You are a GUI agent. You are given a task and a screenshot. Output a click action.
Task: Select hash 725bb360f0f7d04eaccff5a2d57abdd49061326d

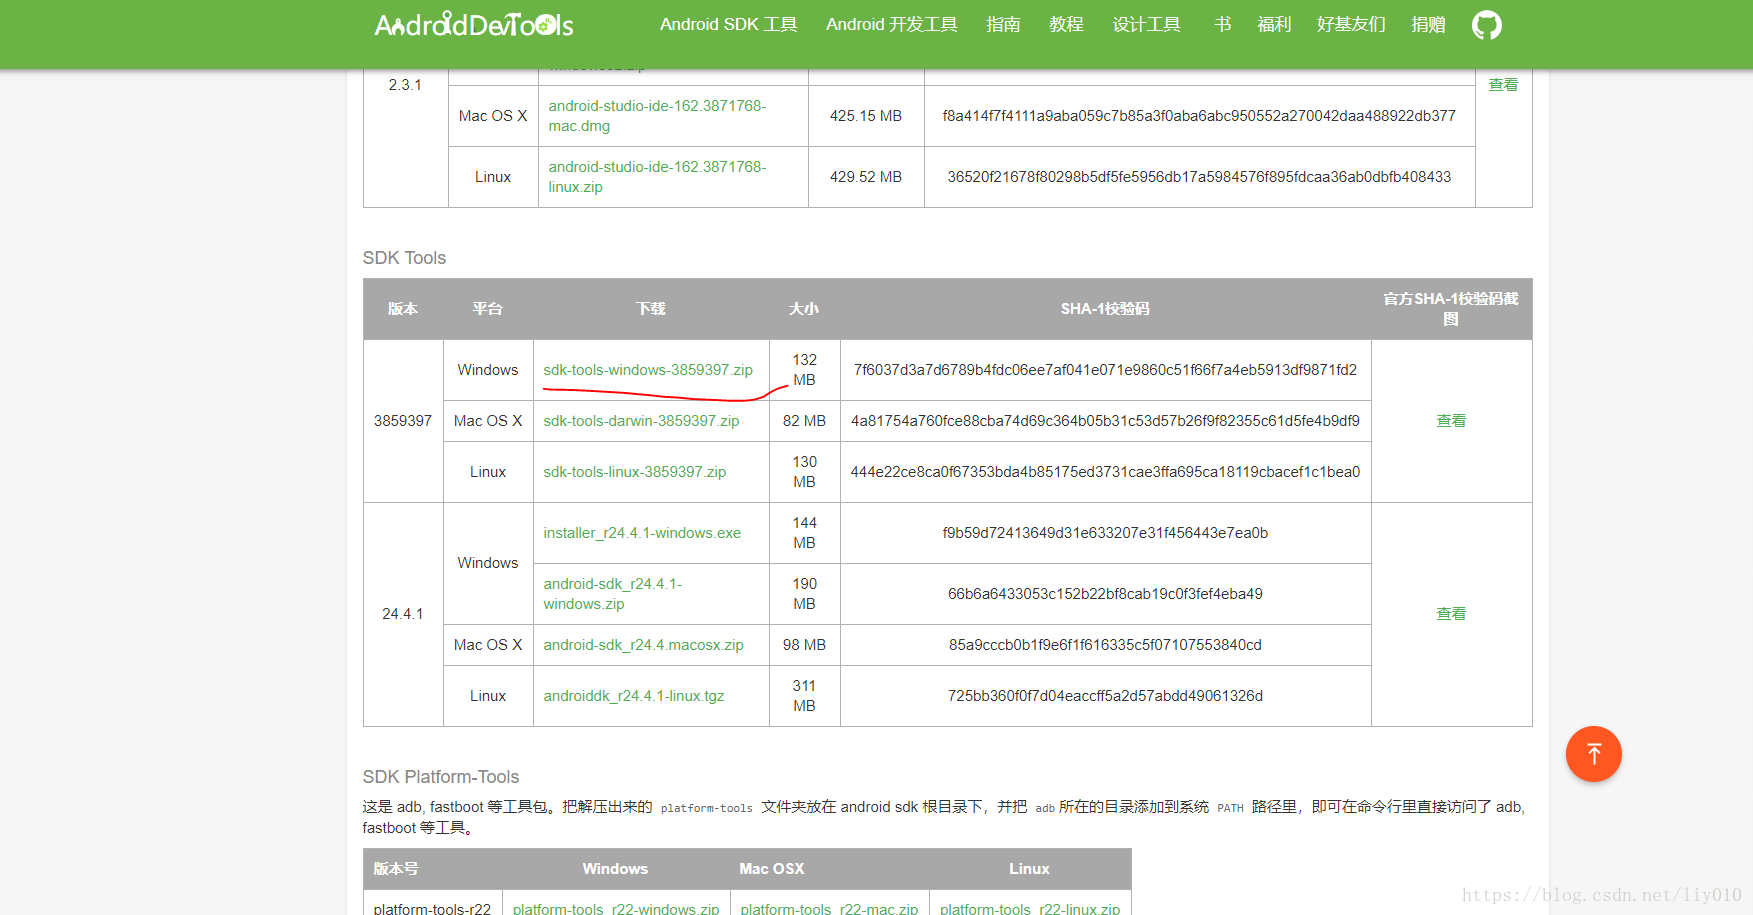click(x=1105, y=696)
